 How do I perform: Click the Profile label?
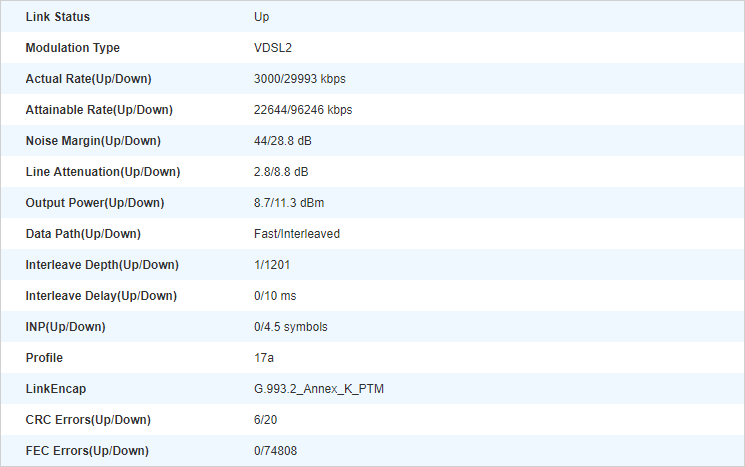pos(44,358)
